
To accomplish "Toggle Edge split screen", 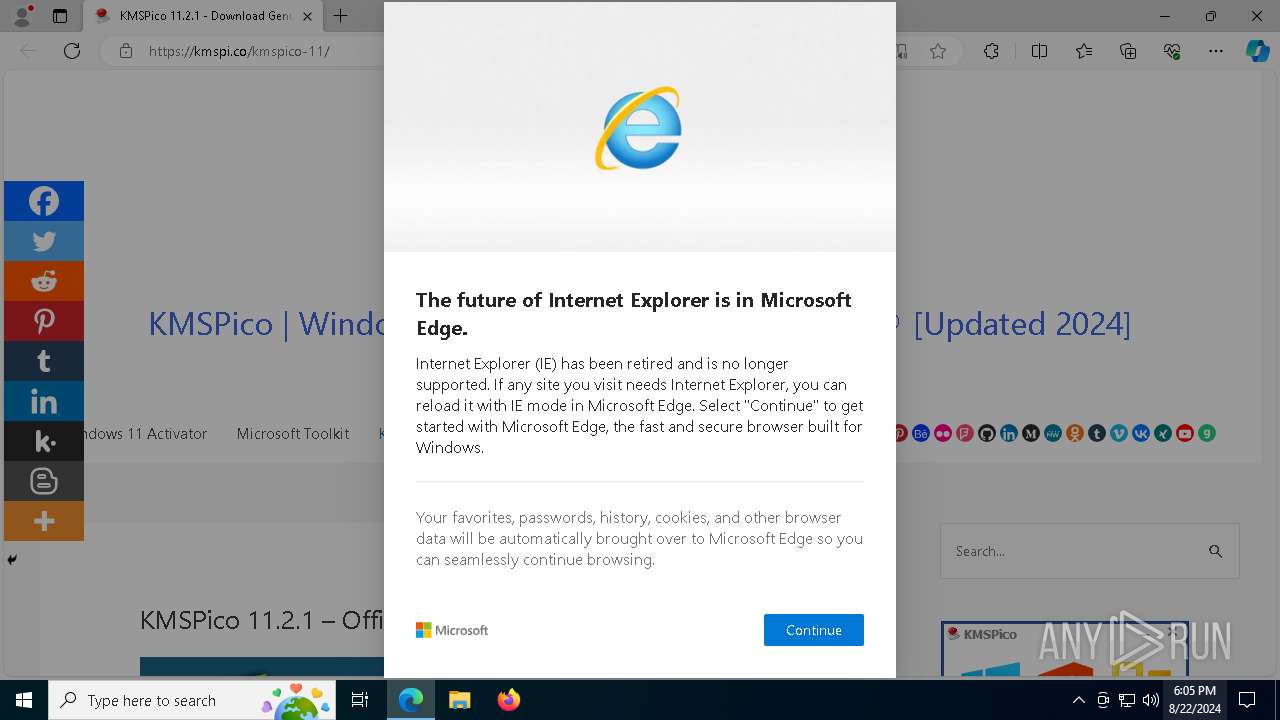I will (x=1039, y=51).
